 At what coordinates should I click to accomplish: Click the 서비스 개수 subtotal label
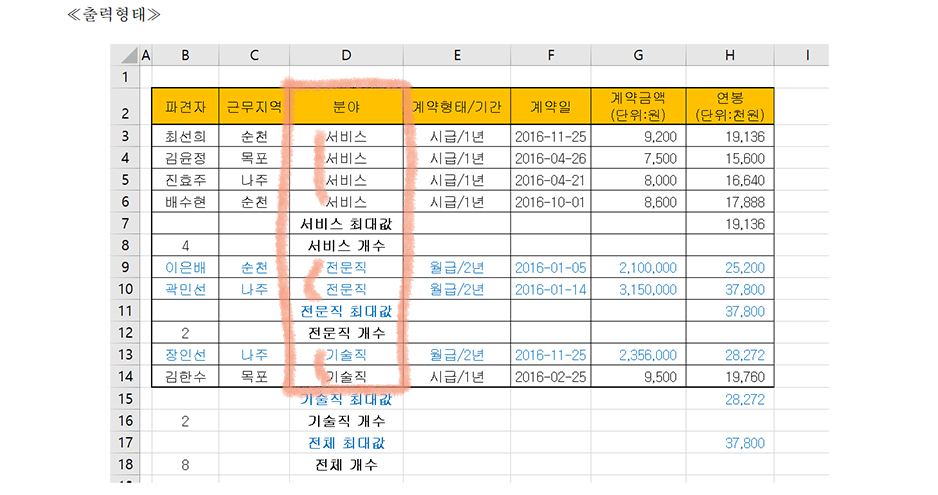point(346,245)
